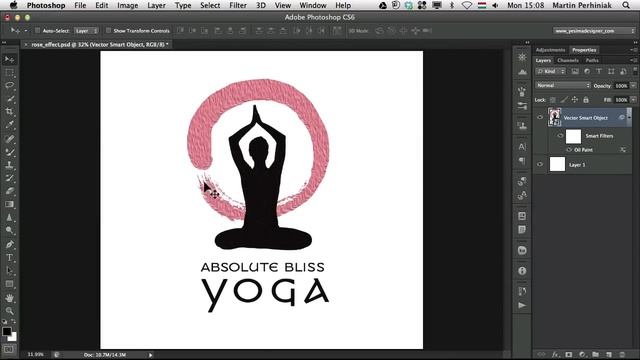Select the Eraser tool
Screen dimensions: 640x360
[9, 191]
